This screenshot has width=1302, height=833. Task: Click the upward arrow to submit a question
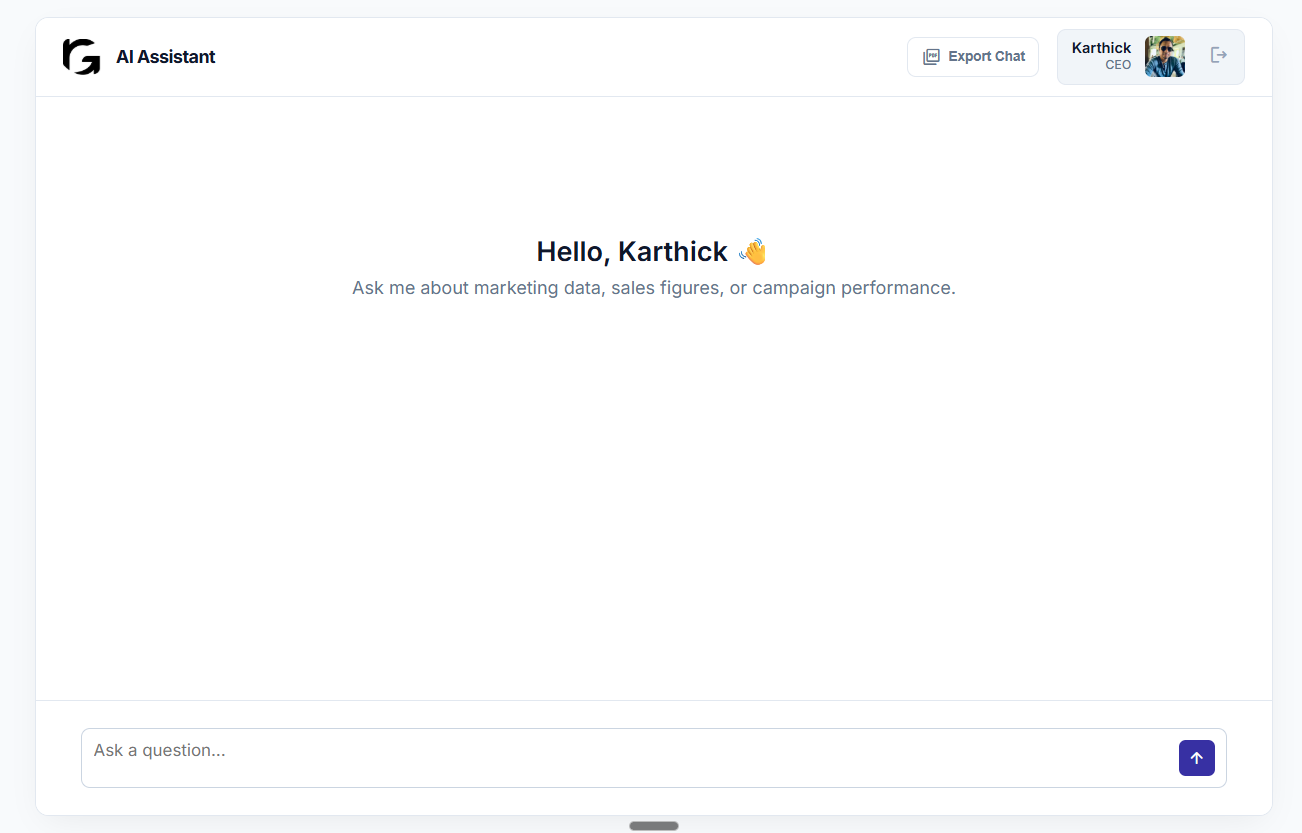1196,758
